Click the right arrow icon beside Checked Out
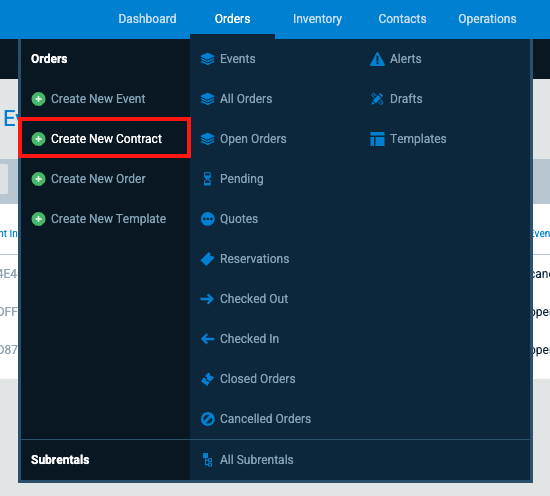Screen dimensions: 550x496 tap(207, 299)
